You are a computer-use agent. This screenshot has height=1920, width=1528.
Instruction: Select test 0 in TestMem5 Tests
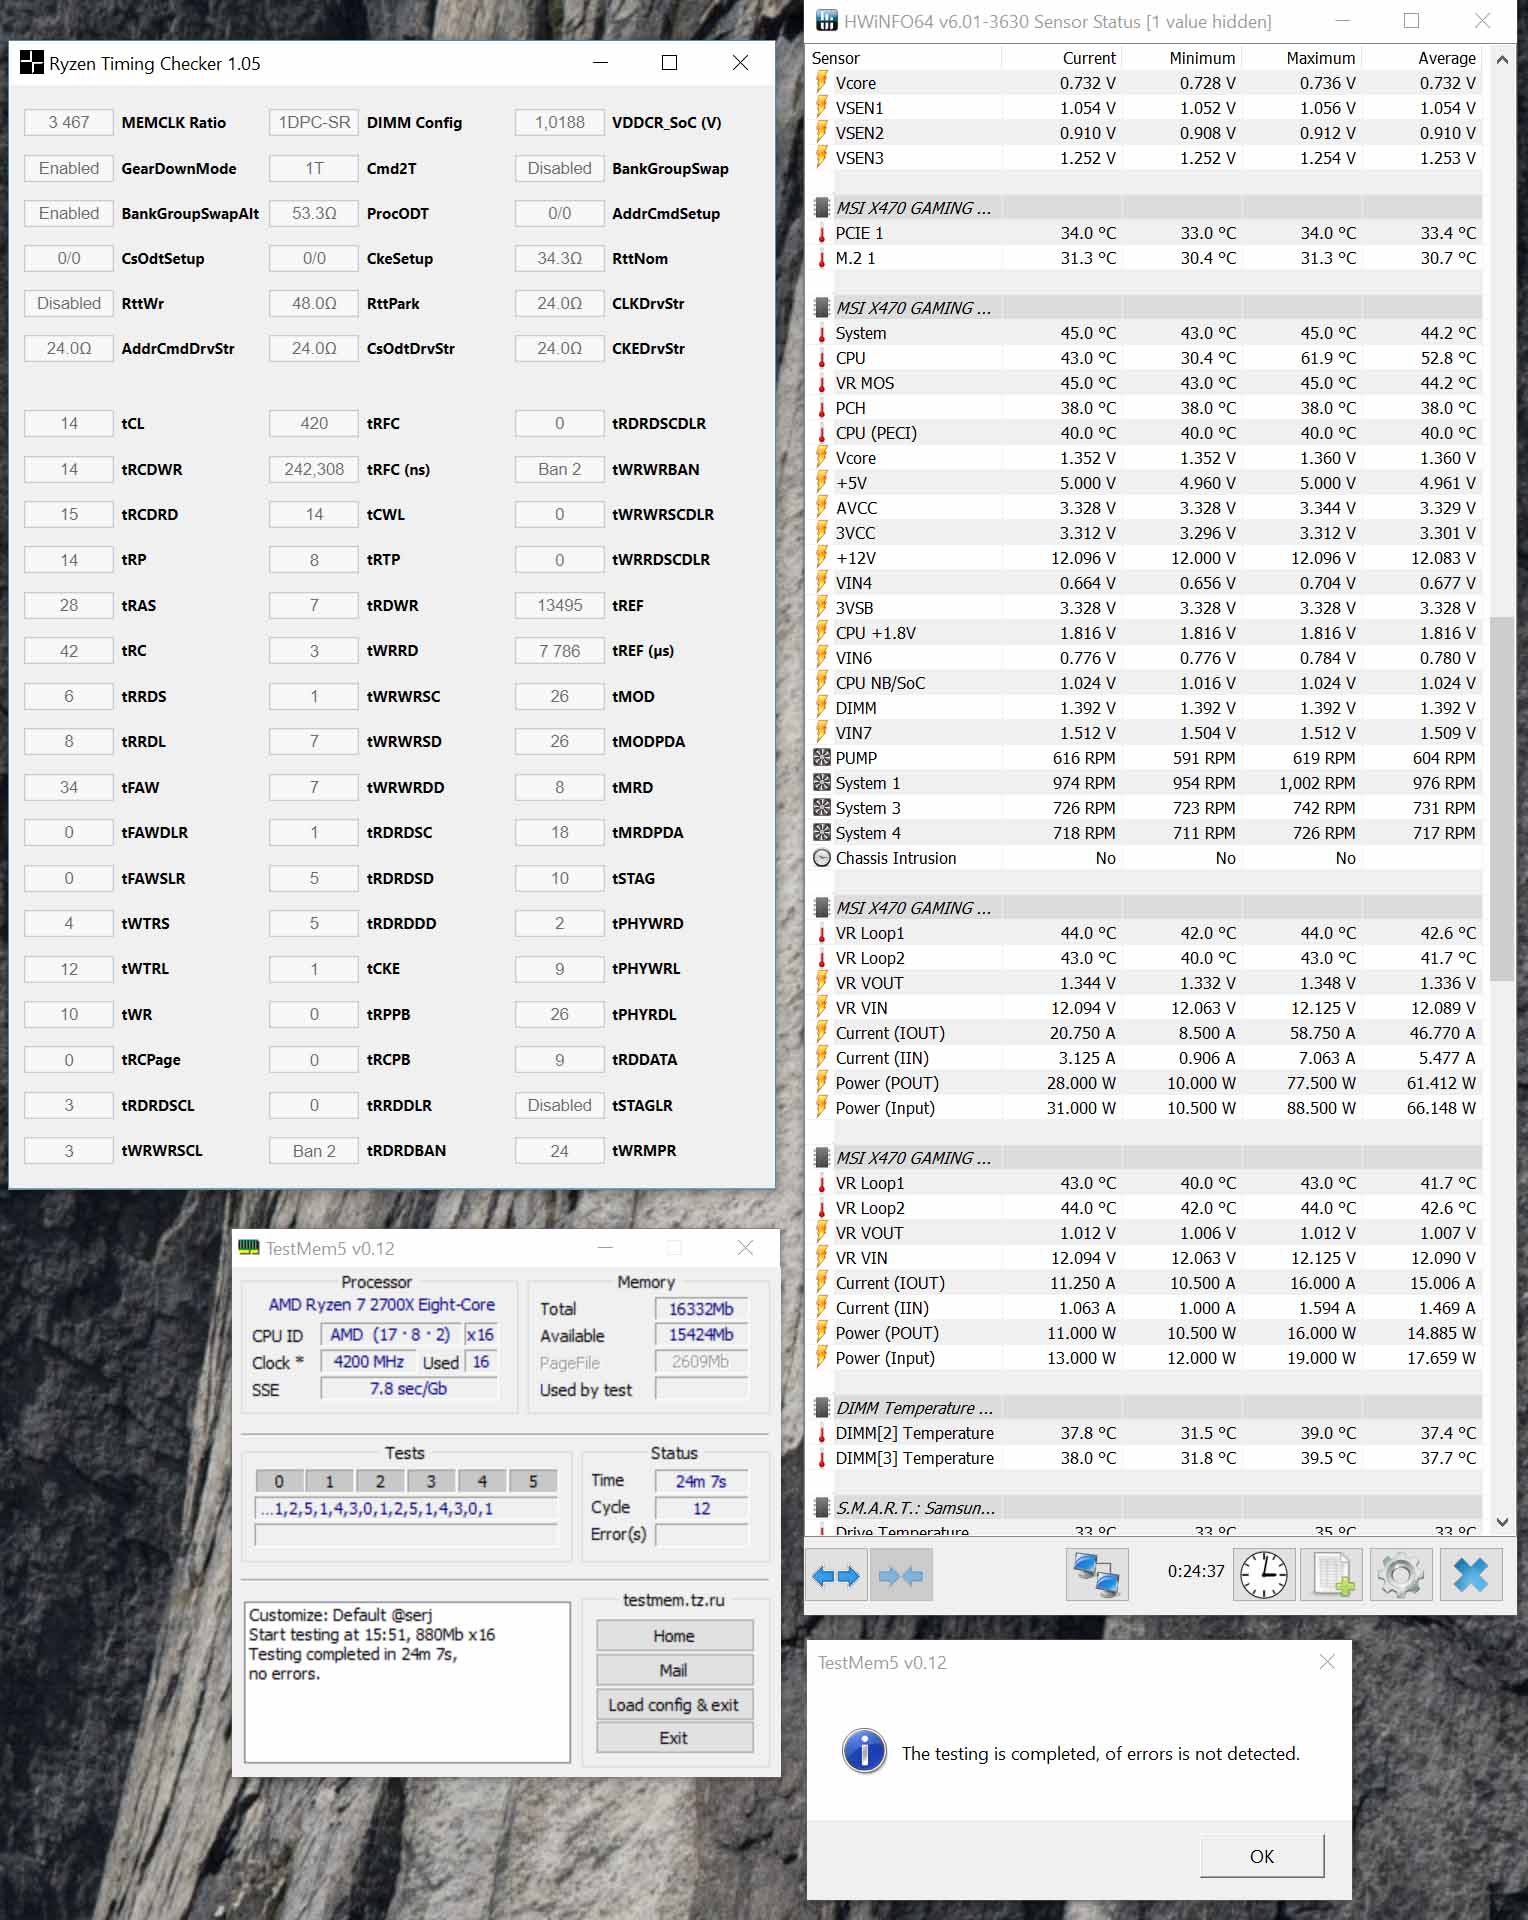click(x=279, y=1481)
